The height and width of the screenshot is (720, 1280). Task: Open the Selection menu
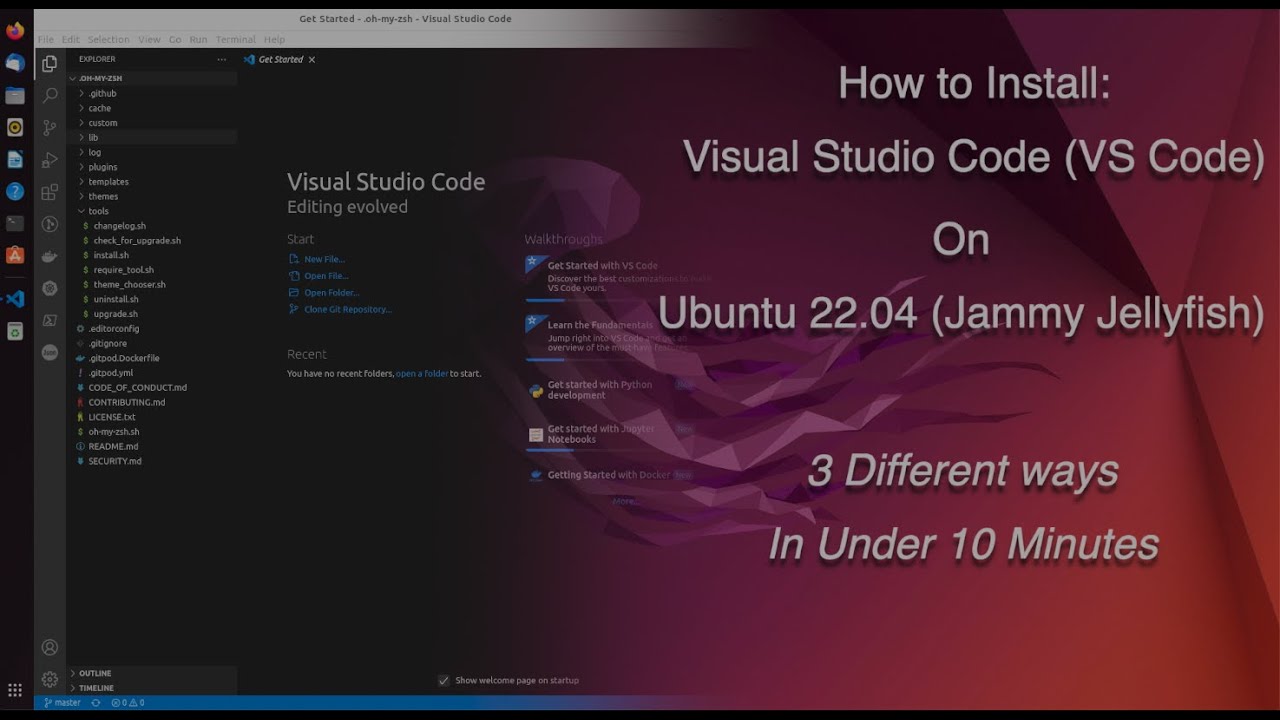tap(108, 40)
